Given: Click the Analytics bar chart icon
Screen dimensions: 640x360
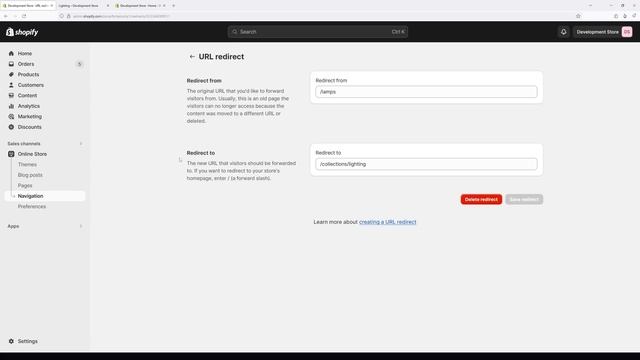Looking at the screenshot, I should coord(11,106).
